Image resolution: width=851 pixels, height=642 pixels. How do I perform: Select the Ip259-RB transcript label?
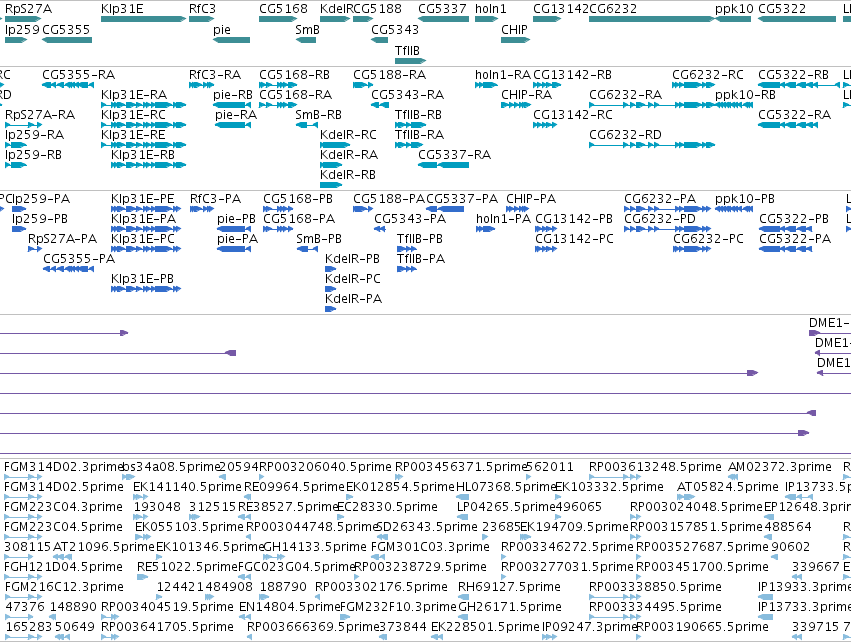[x=33, y=155]
